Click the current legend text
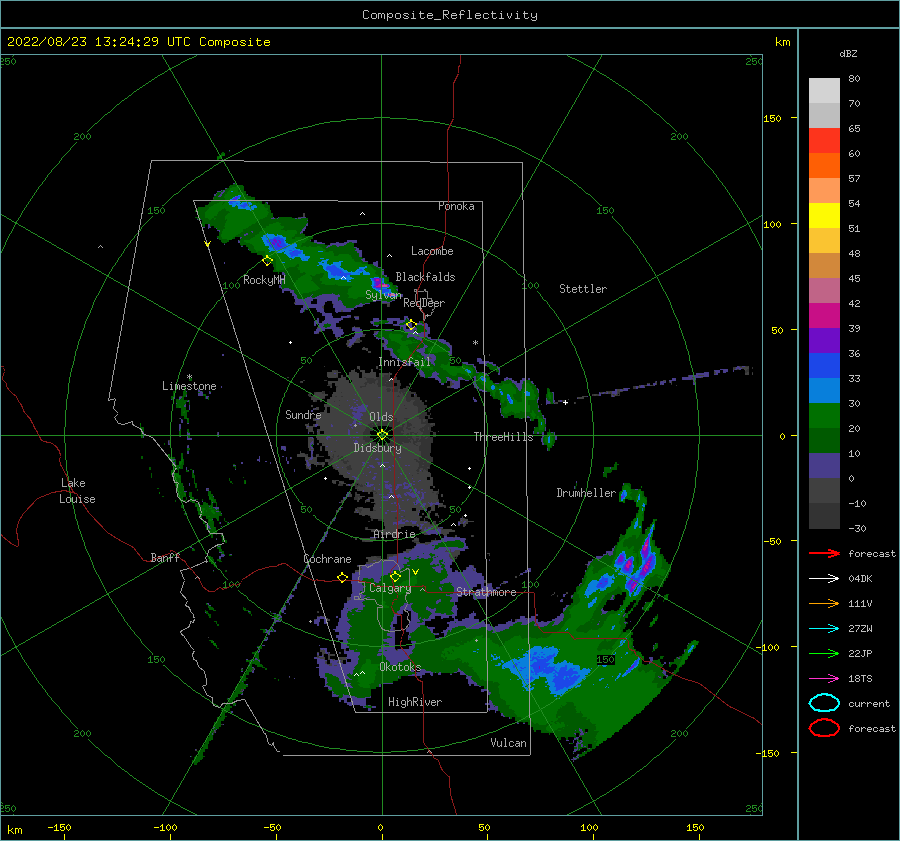Image resolution: width=900 pixels, height=841 pixels. point(868,704)
